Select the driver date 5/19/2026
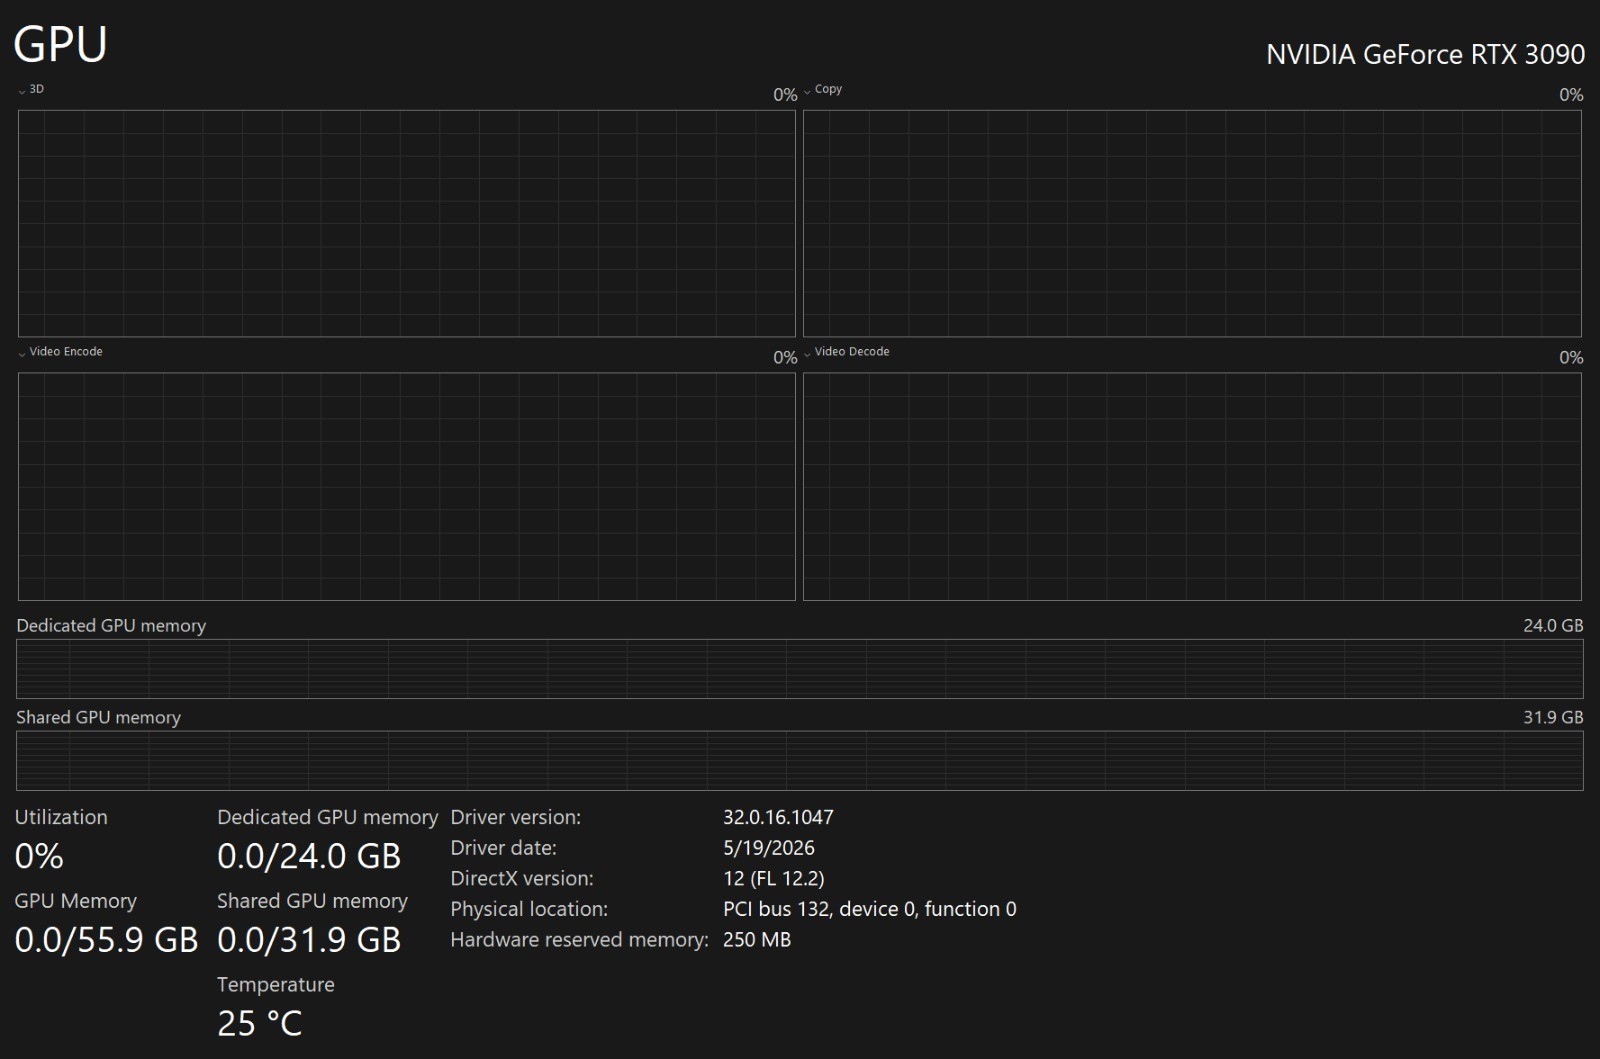This screenshot has width=1600, height=1059. [x=769, y=848]
